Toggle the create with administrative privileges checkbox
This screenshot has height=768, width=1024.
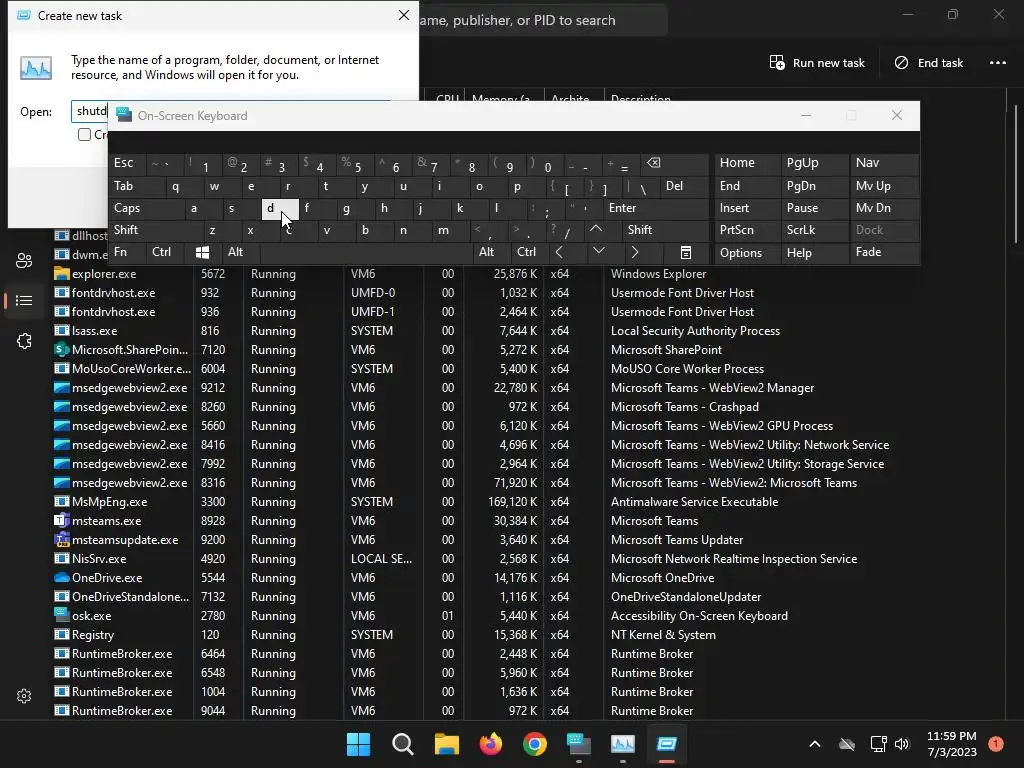point(84,135)
